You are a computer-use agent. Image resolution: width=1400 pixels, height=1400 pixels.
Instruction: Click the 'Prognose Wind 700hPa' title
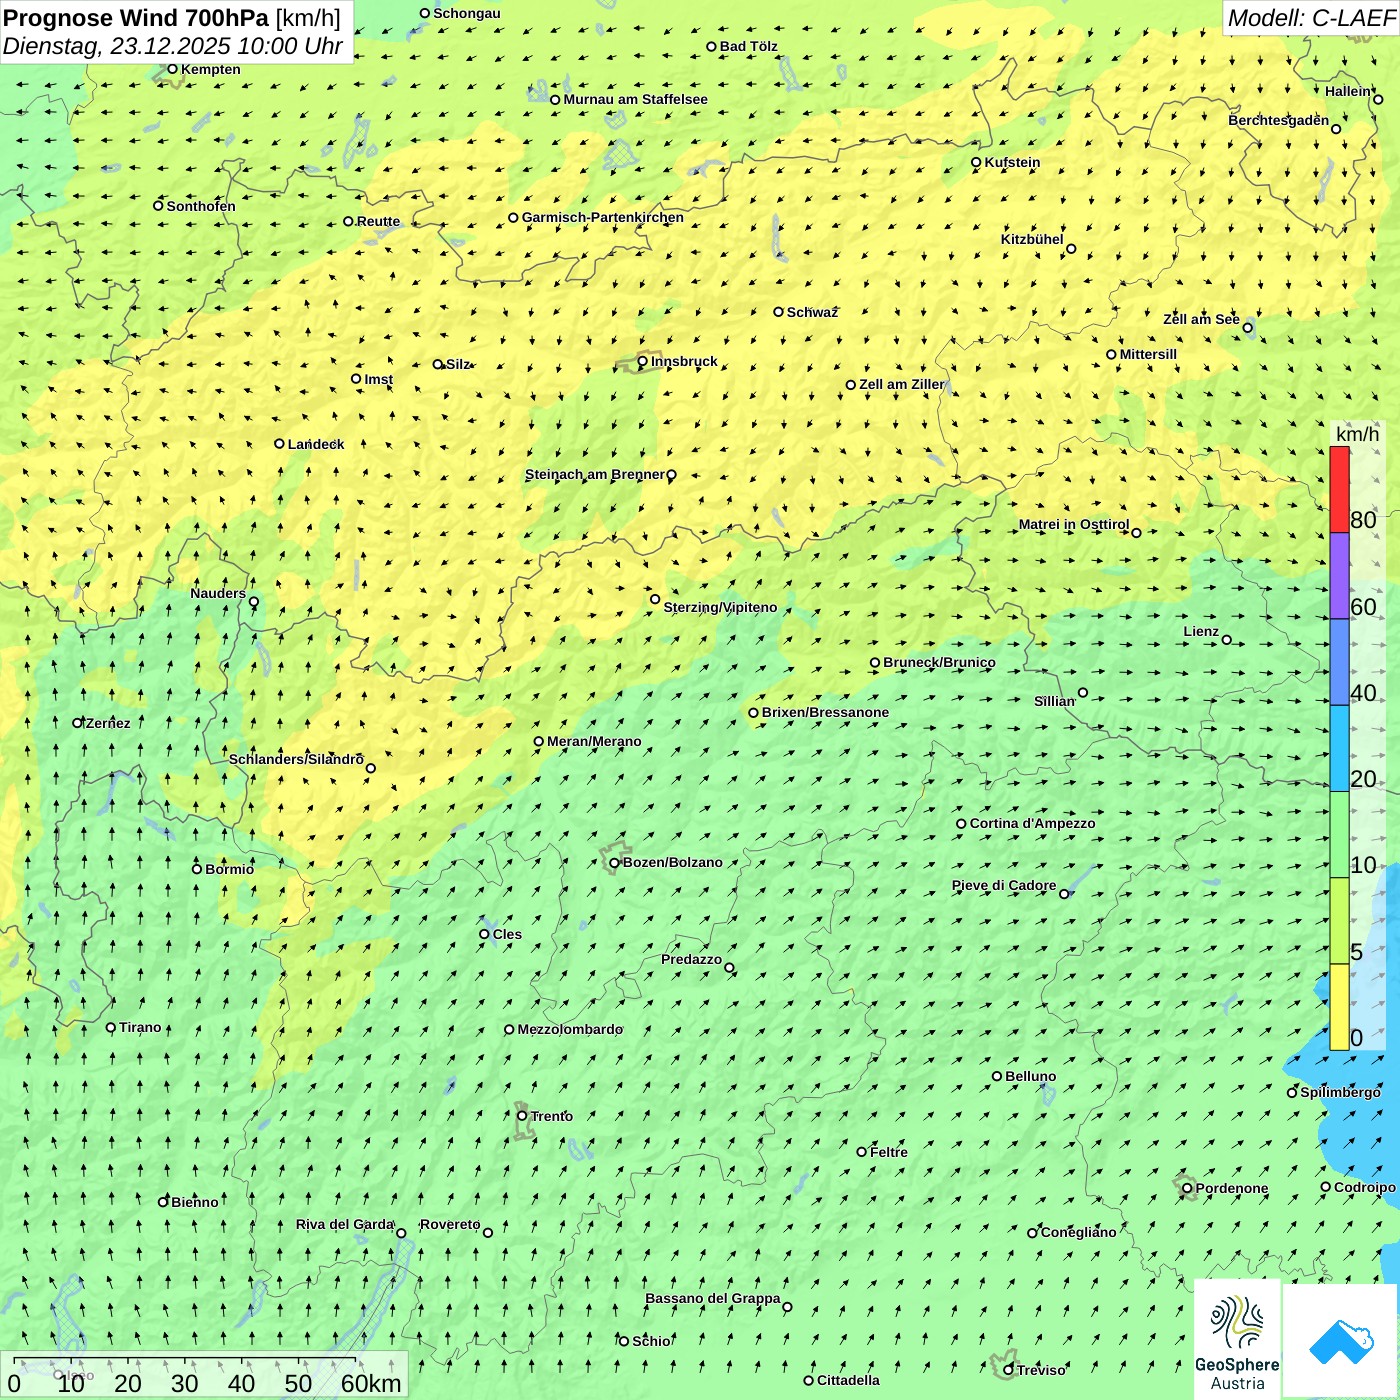point(137,18)
